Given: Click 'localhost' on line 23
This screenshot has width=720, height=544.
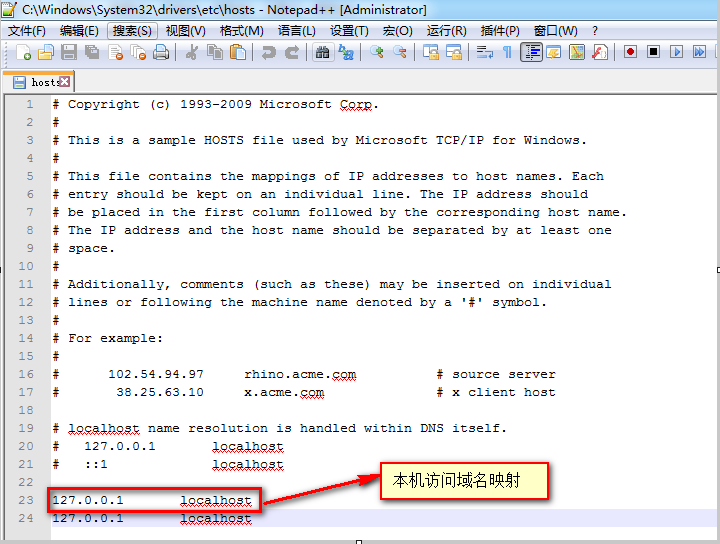Looking at the screenshot, I should (216, 500).
